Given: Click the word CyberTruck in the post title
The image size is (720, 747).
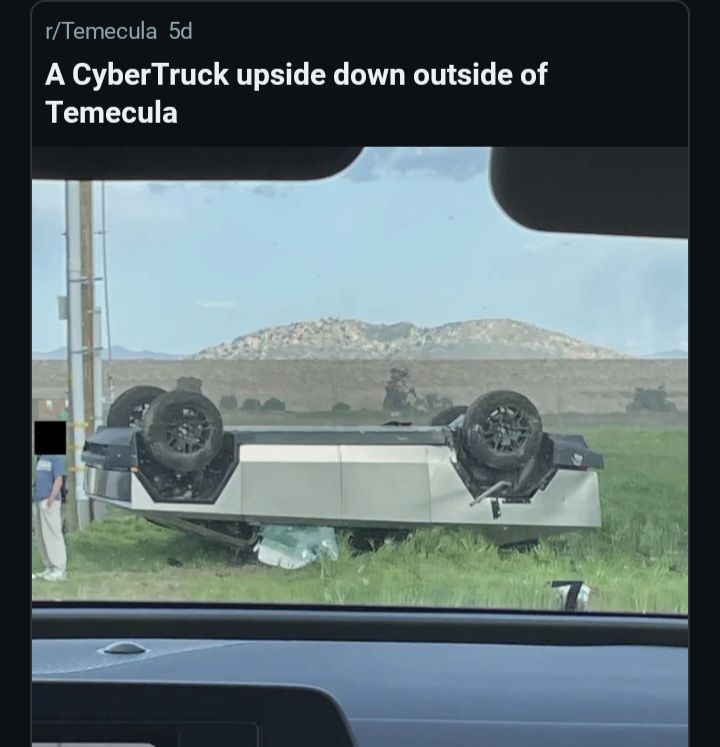Looking at the screenshot, I should (x=151, y=75).
